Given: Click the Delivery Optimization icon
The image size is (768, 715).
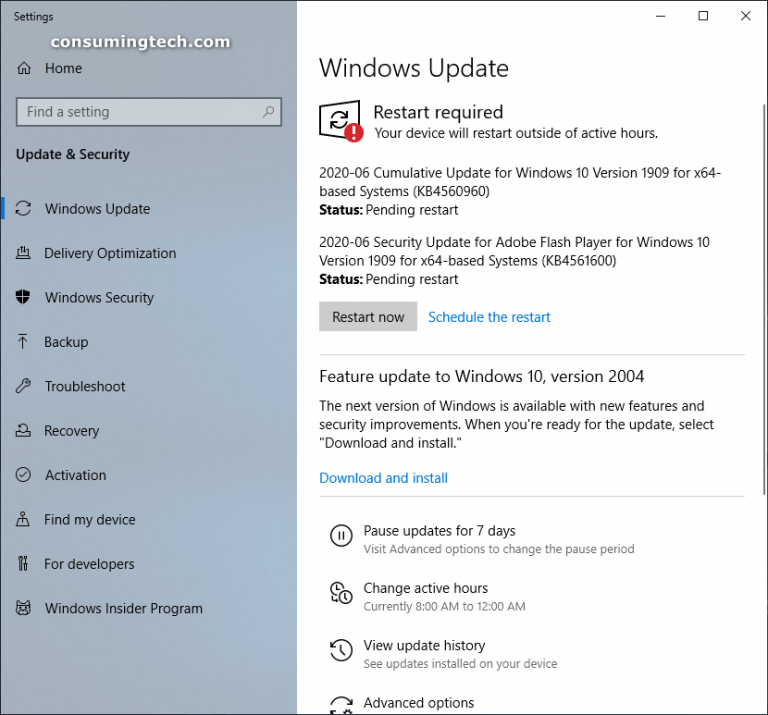Looking at the screenshot, I should pos(23,253).
